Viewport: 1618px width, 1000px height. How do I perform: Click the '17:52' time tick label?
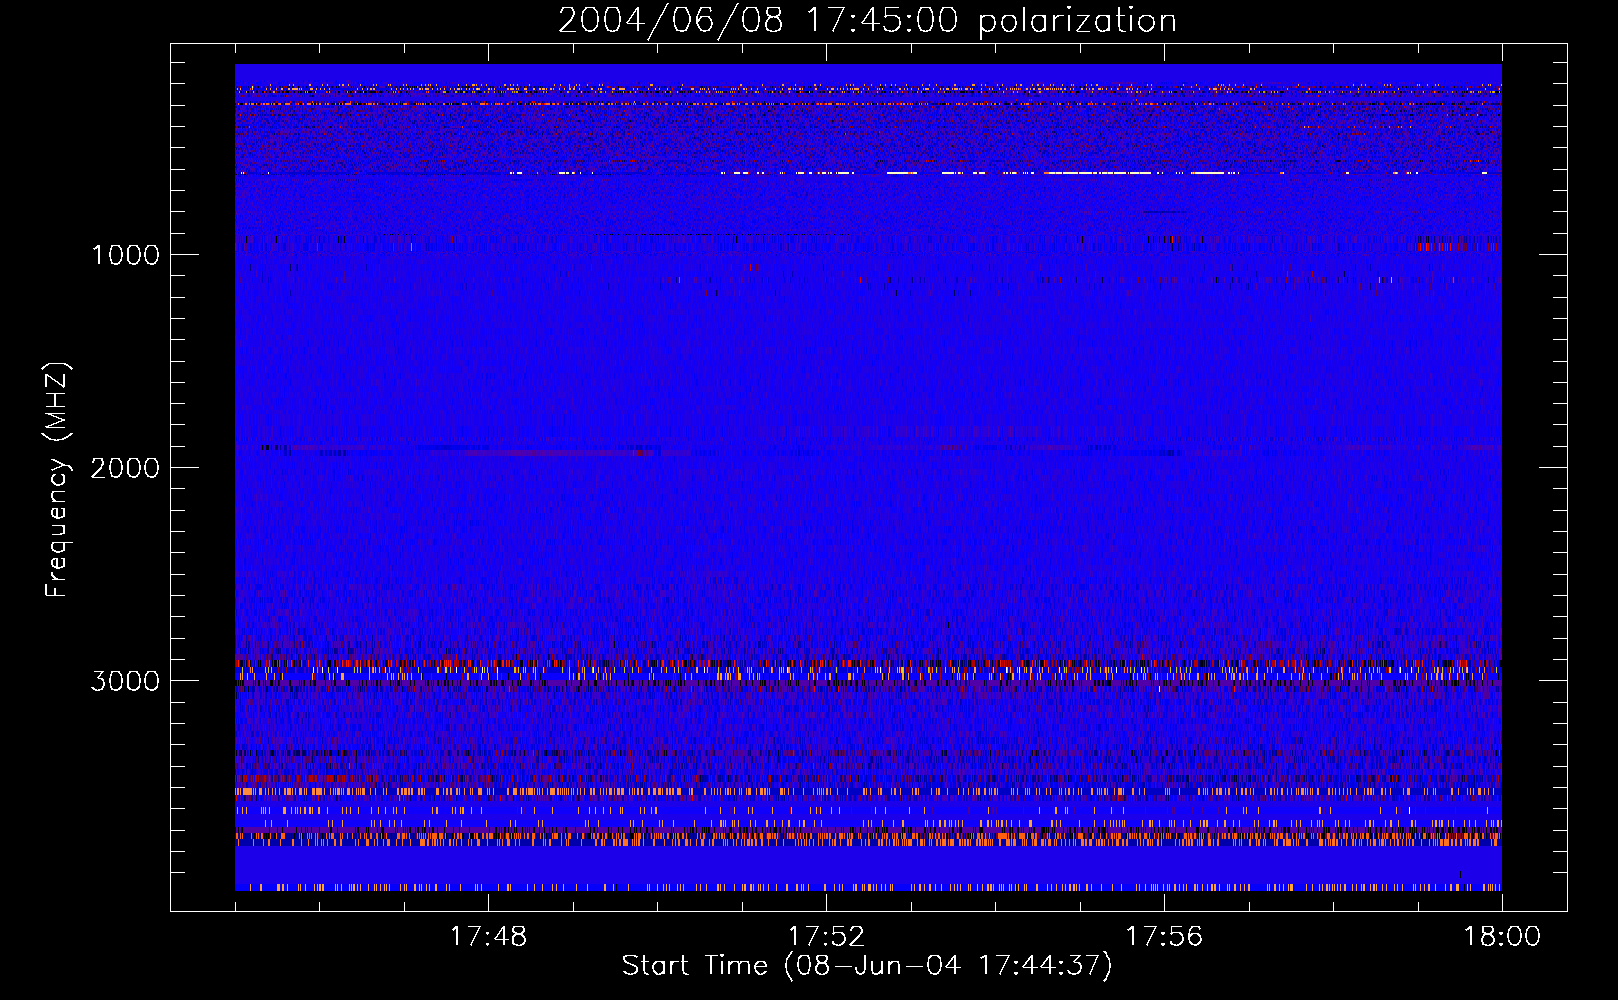(x=826, y=937)
